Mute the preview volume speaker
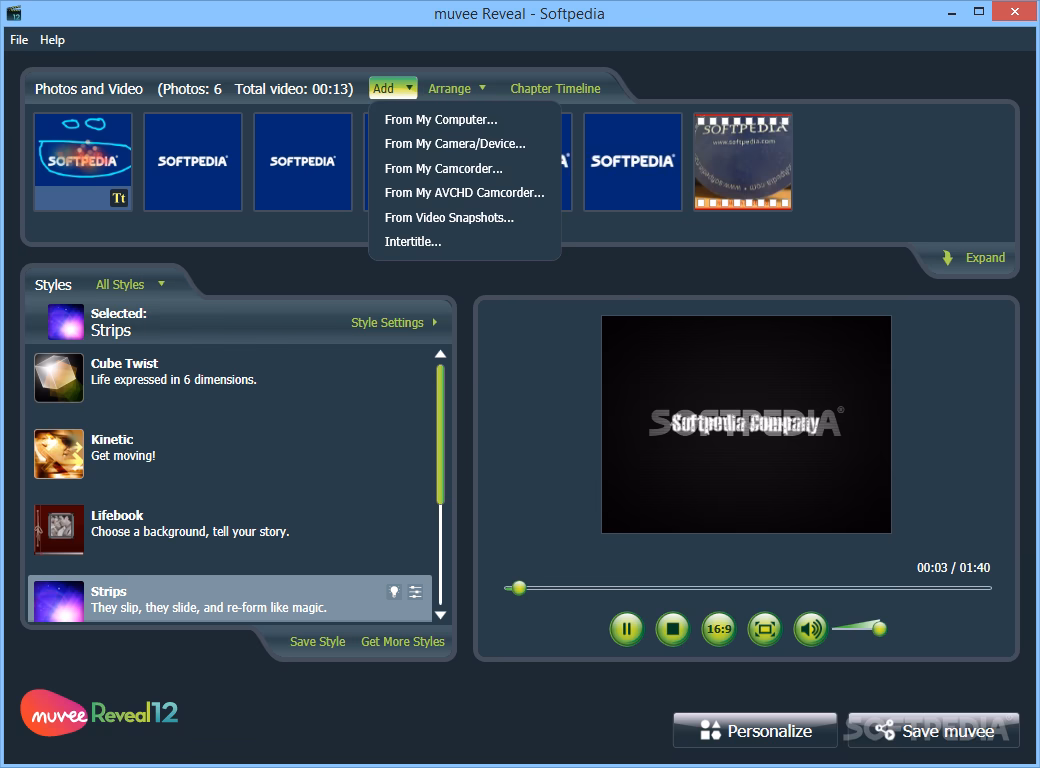The height and width of the screenshot is (768, 1040). [x=811, y=628]
